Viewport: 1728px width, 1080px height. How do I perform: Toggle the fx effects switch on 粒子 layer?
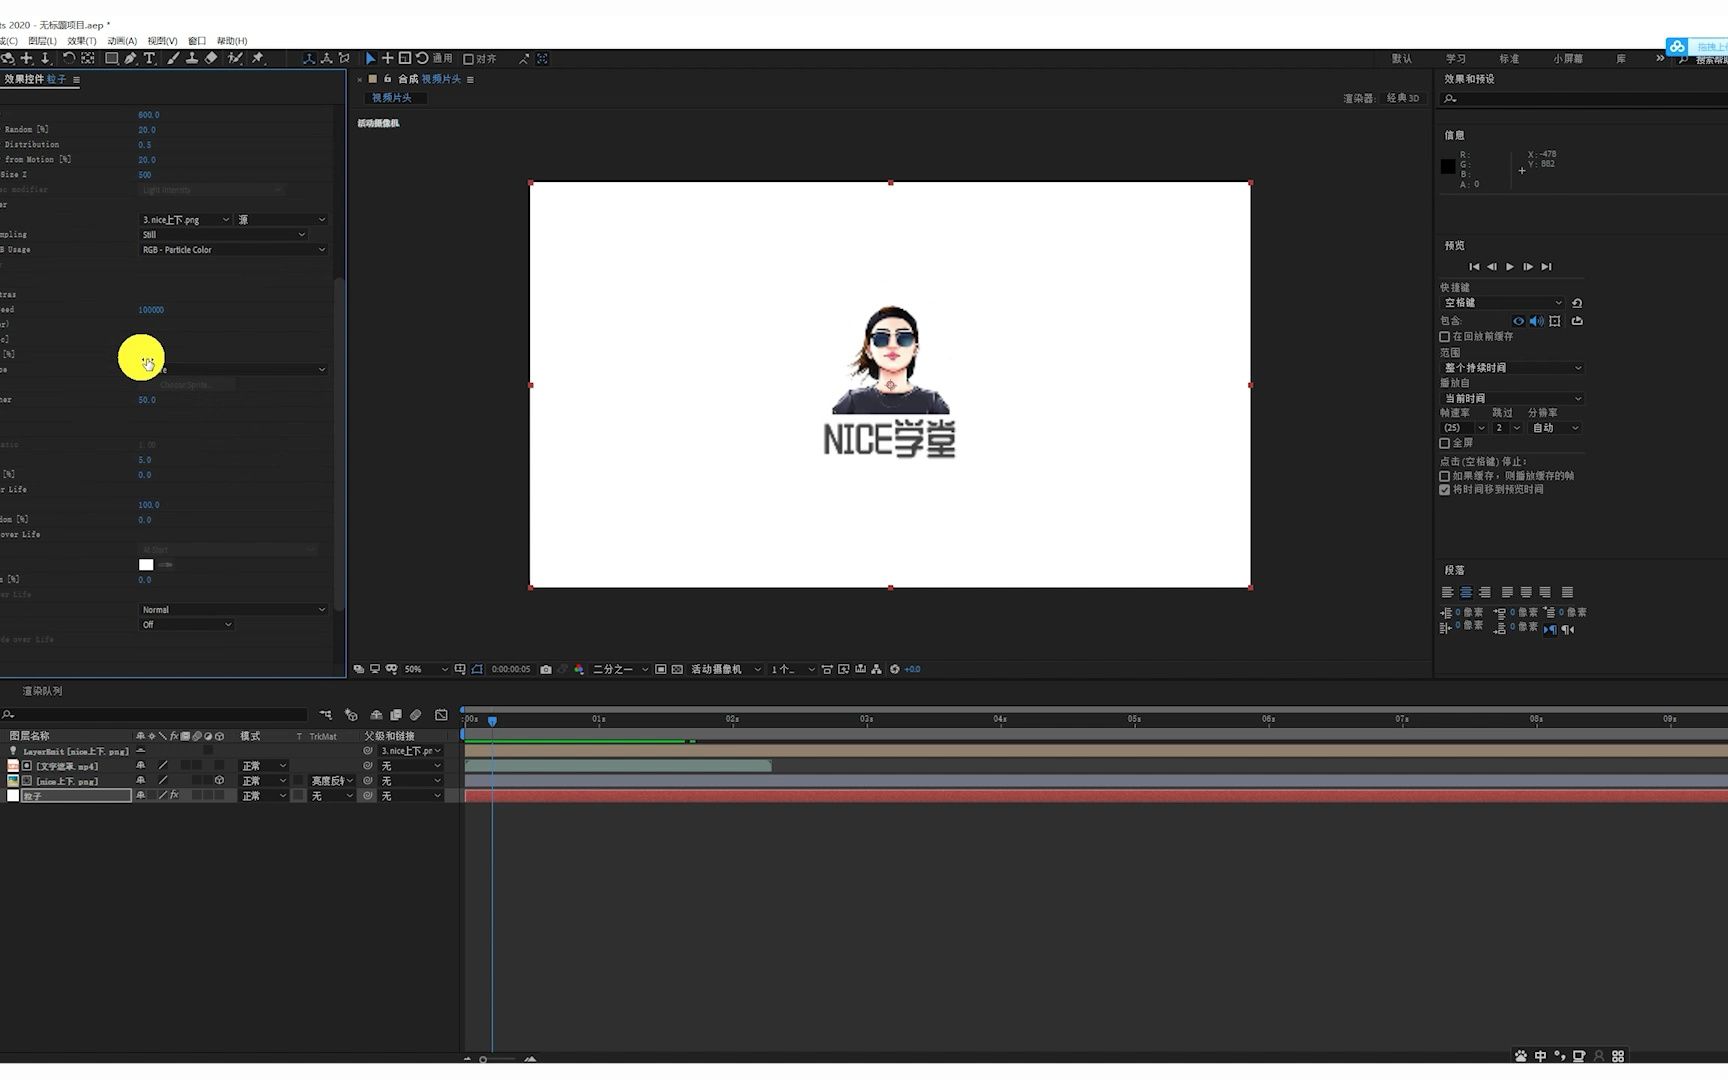[x=174, y=796]
